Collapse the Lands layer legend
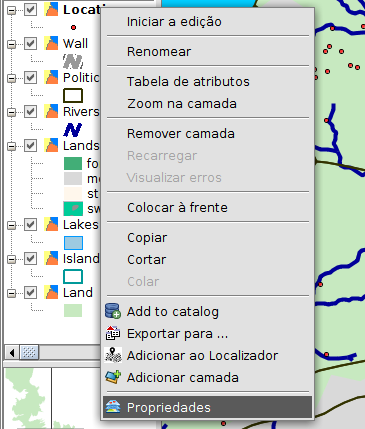 pyautogui.click(x=12, y=146)
